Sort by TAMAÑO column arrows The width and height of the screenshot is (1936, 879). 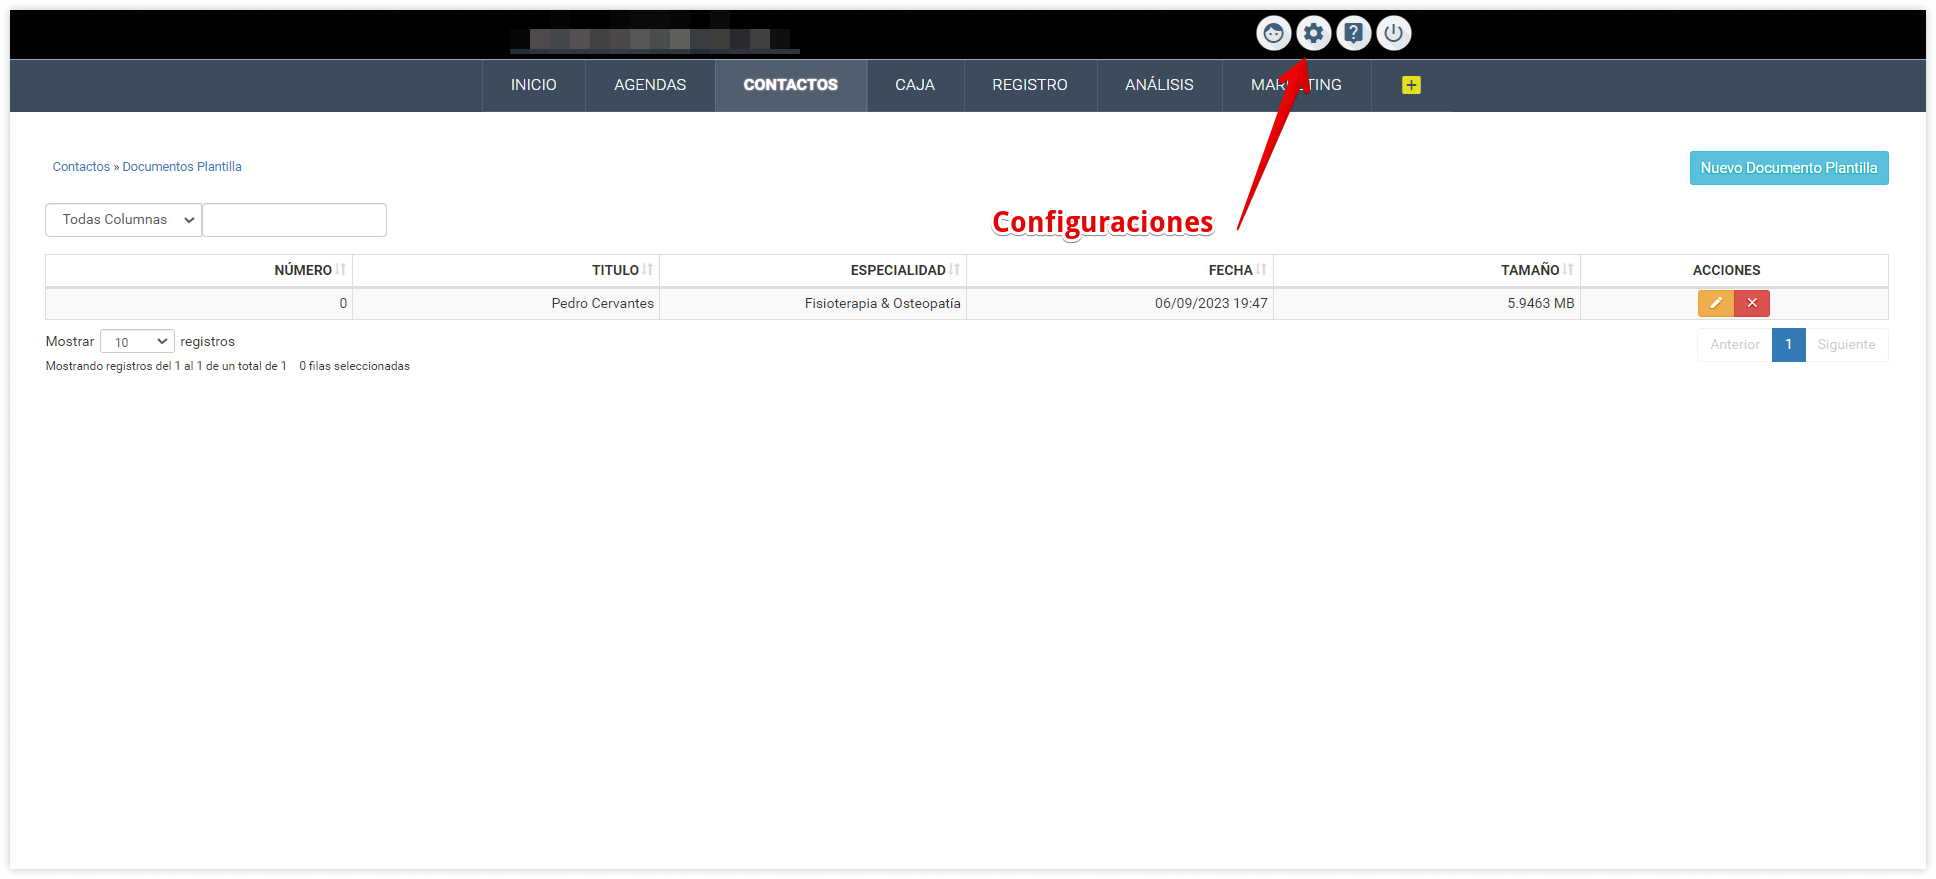1569,270
